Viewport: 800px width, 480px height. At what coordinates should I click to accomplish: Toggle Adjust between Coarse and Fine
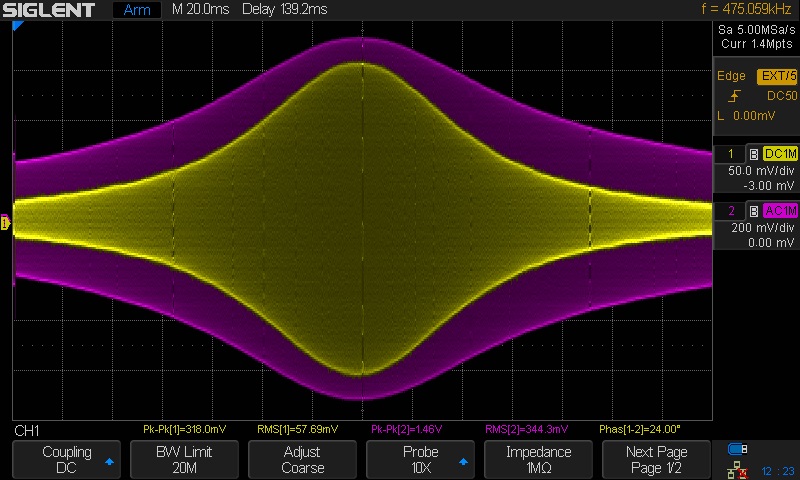[302, 460]
